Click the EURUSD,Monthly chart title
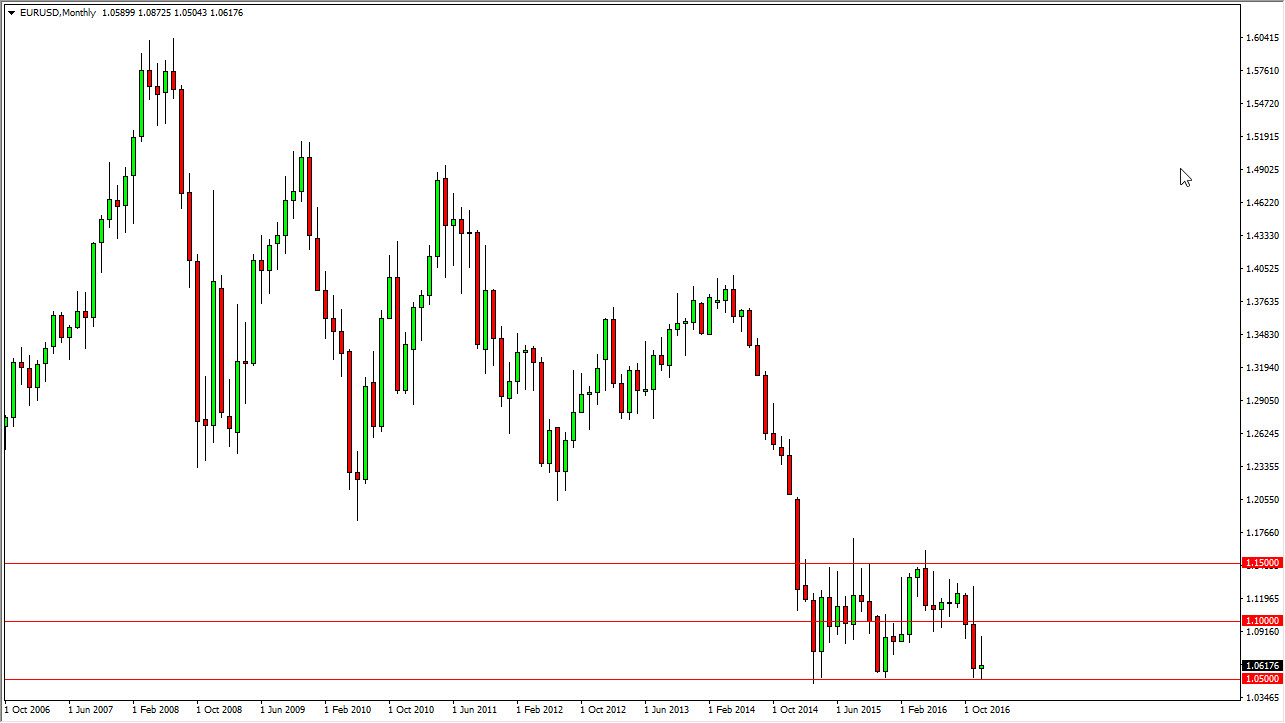Screen dimensions: 1285x723 click(x=56, y=13)
